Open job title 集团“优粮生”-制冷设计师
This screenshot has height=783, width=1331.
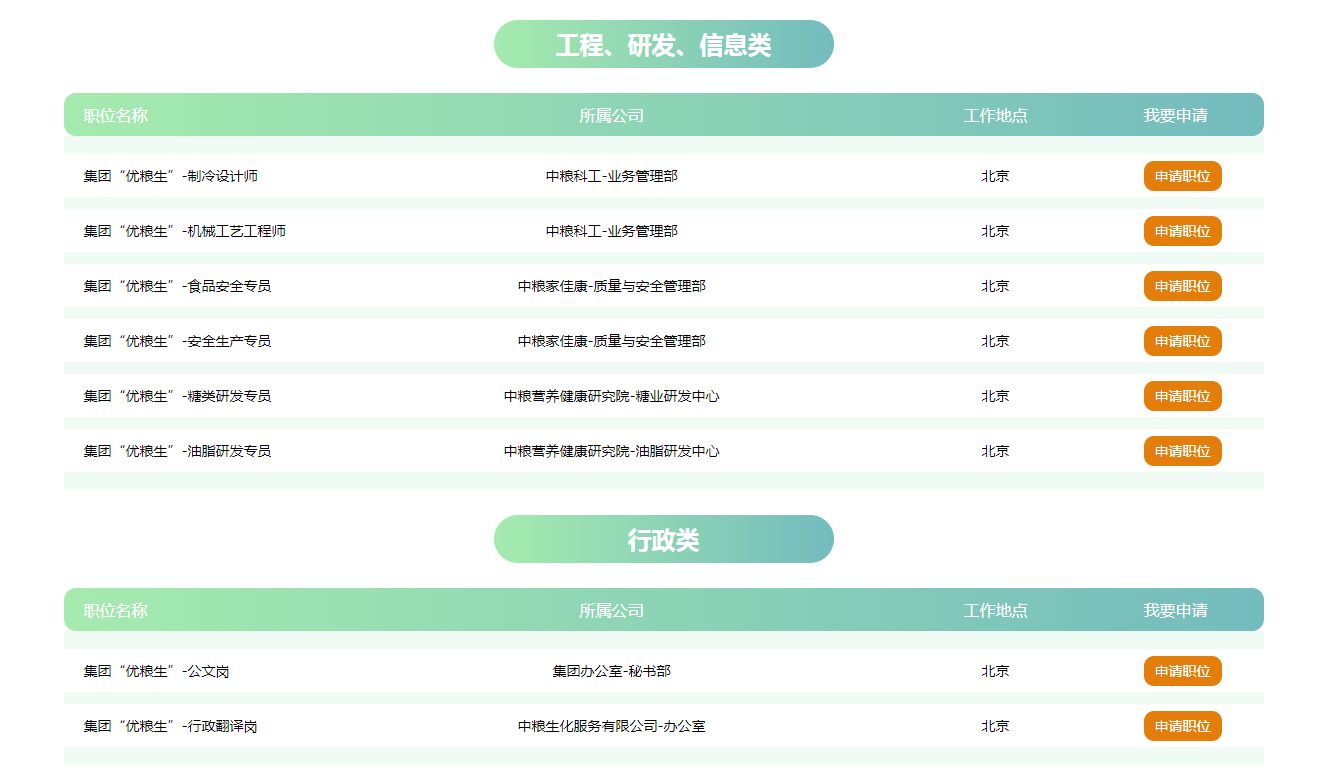(x=171, y=176)
